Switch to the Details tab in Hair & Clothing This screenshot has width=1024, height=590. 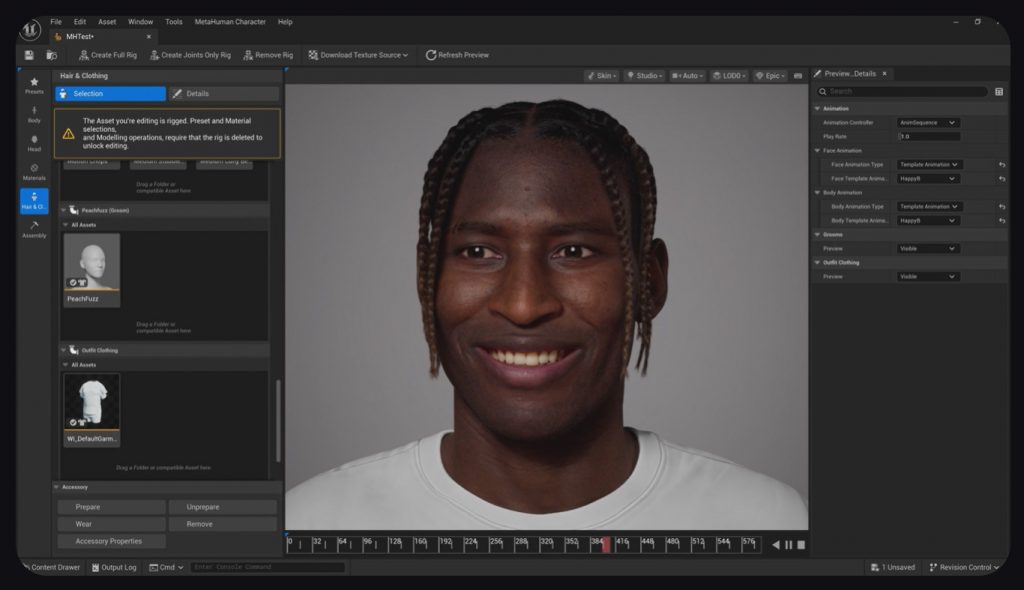[x=224, y=94]
